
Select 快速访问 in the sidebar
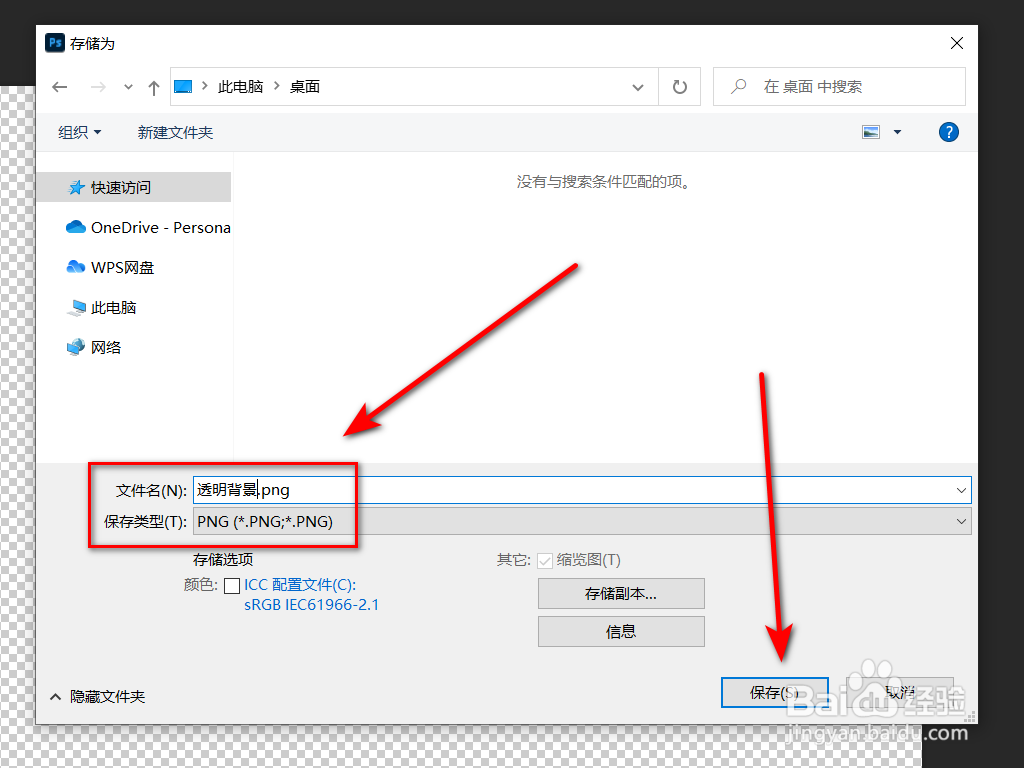(x=134, y=187)
